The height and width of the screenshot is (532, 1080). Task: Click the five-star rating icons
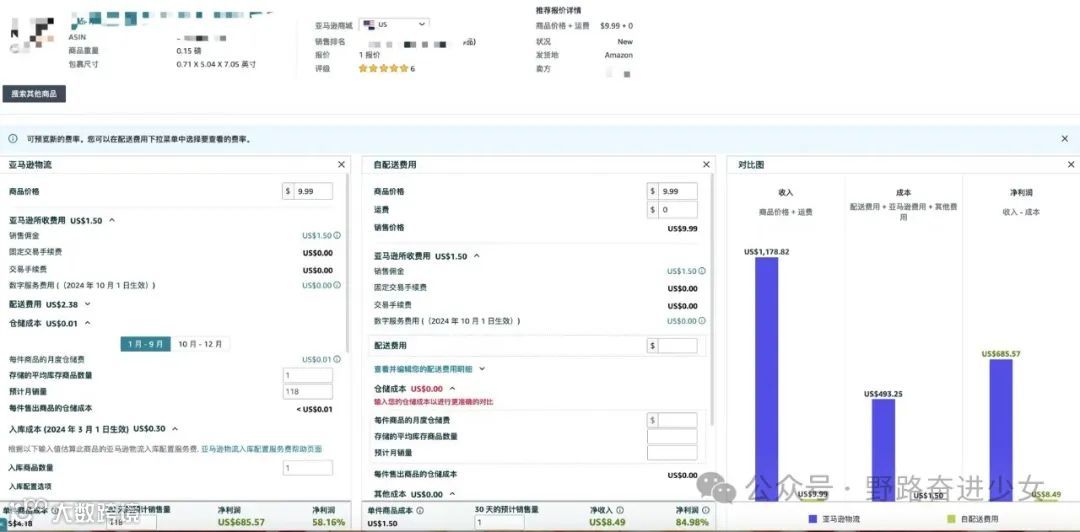[383, 69]
